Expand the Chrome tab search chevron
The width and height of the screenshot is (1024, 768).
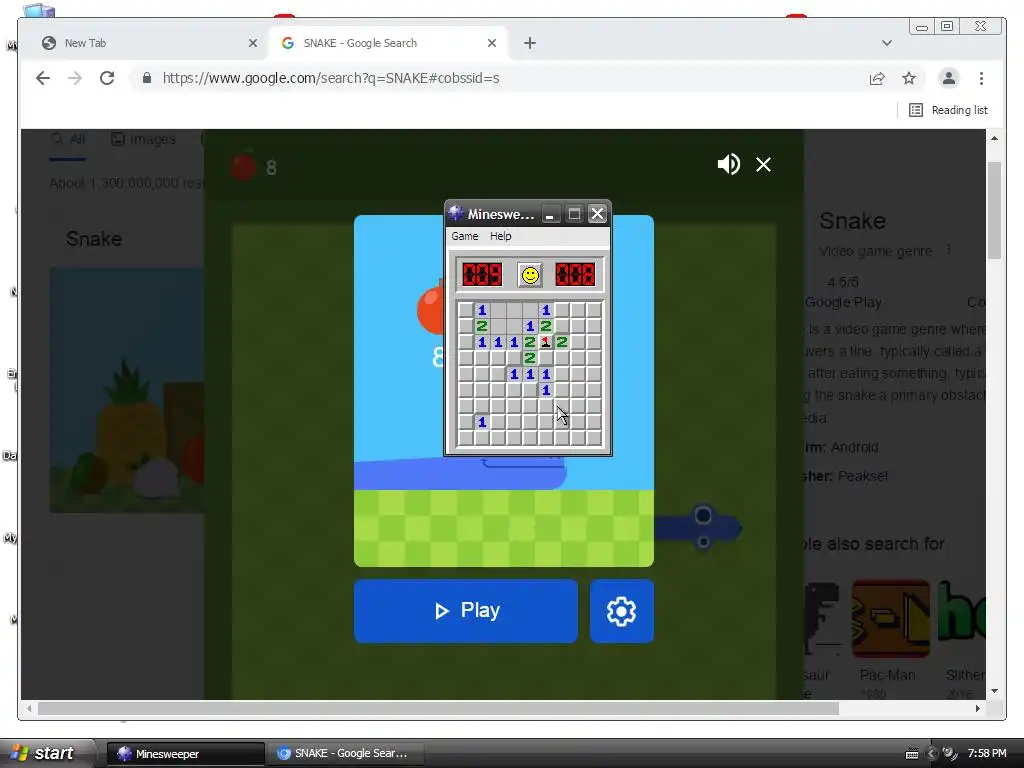[x=886, y=43]
